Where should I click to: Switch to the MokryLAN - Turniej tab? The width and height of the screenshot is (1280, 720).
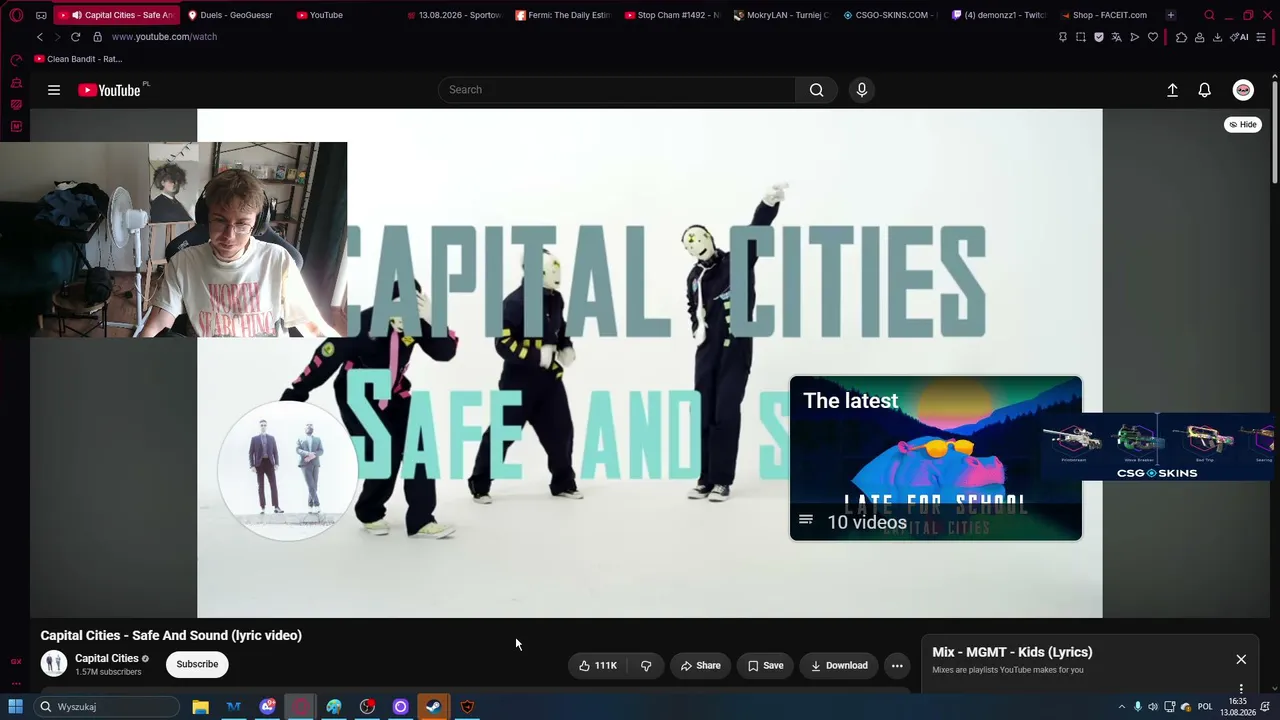(781, 15)
